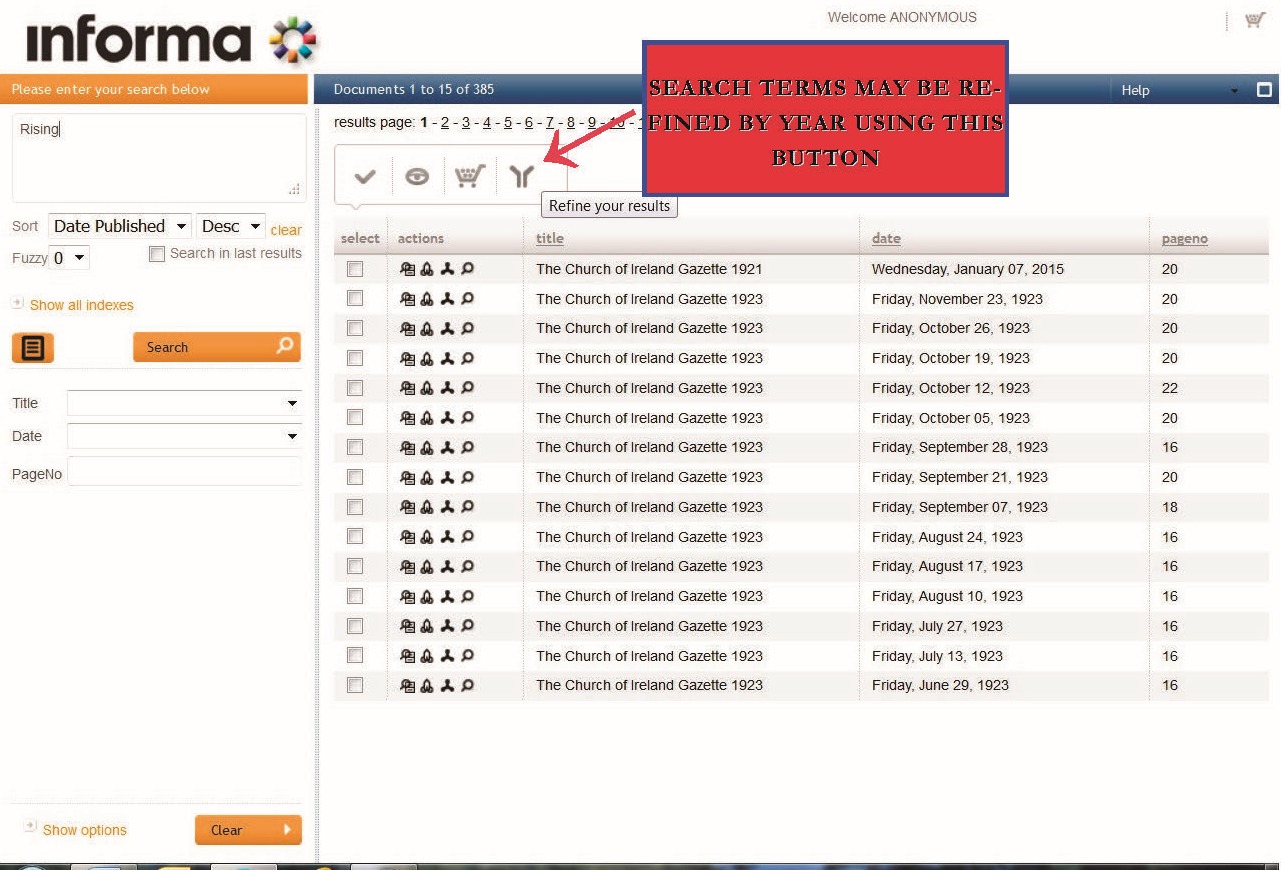This screenshot has height=870, width=1281.
Task: Open document icon for January 07, 2015 row
Action: coord(407,269)
